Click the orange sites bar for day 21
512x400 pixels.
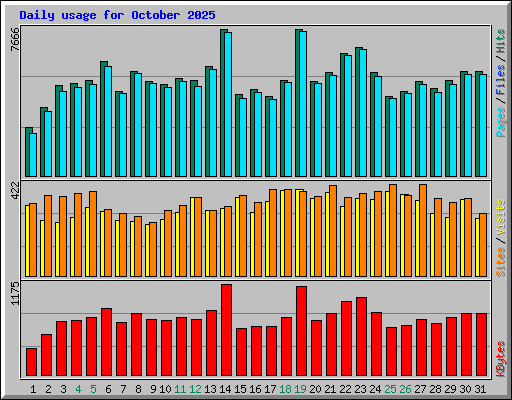click(333, 231)
